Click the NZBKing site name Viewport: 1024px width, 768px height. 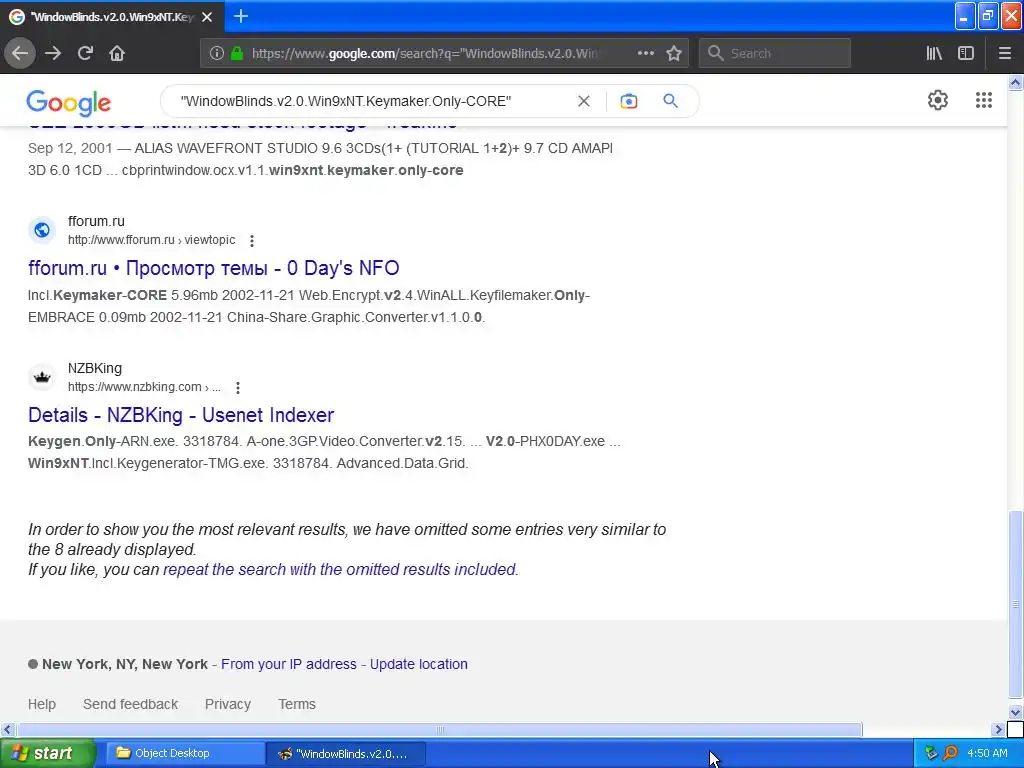95,368
